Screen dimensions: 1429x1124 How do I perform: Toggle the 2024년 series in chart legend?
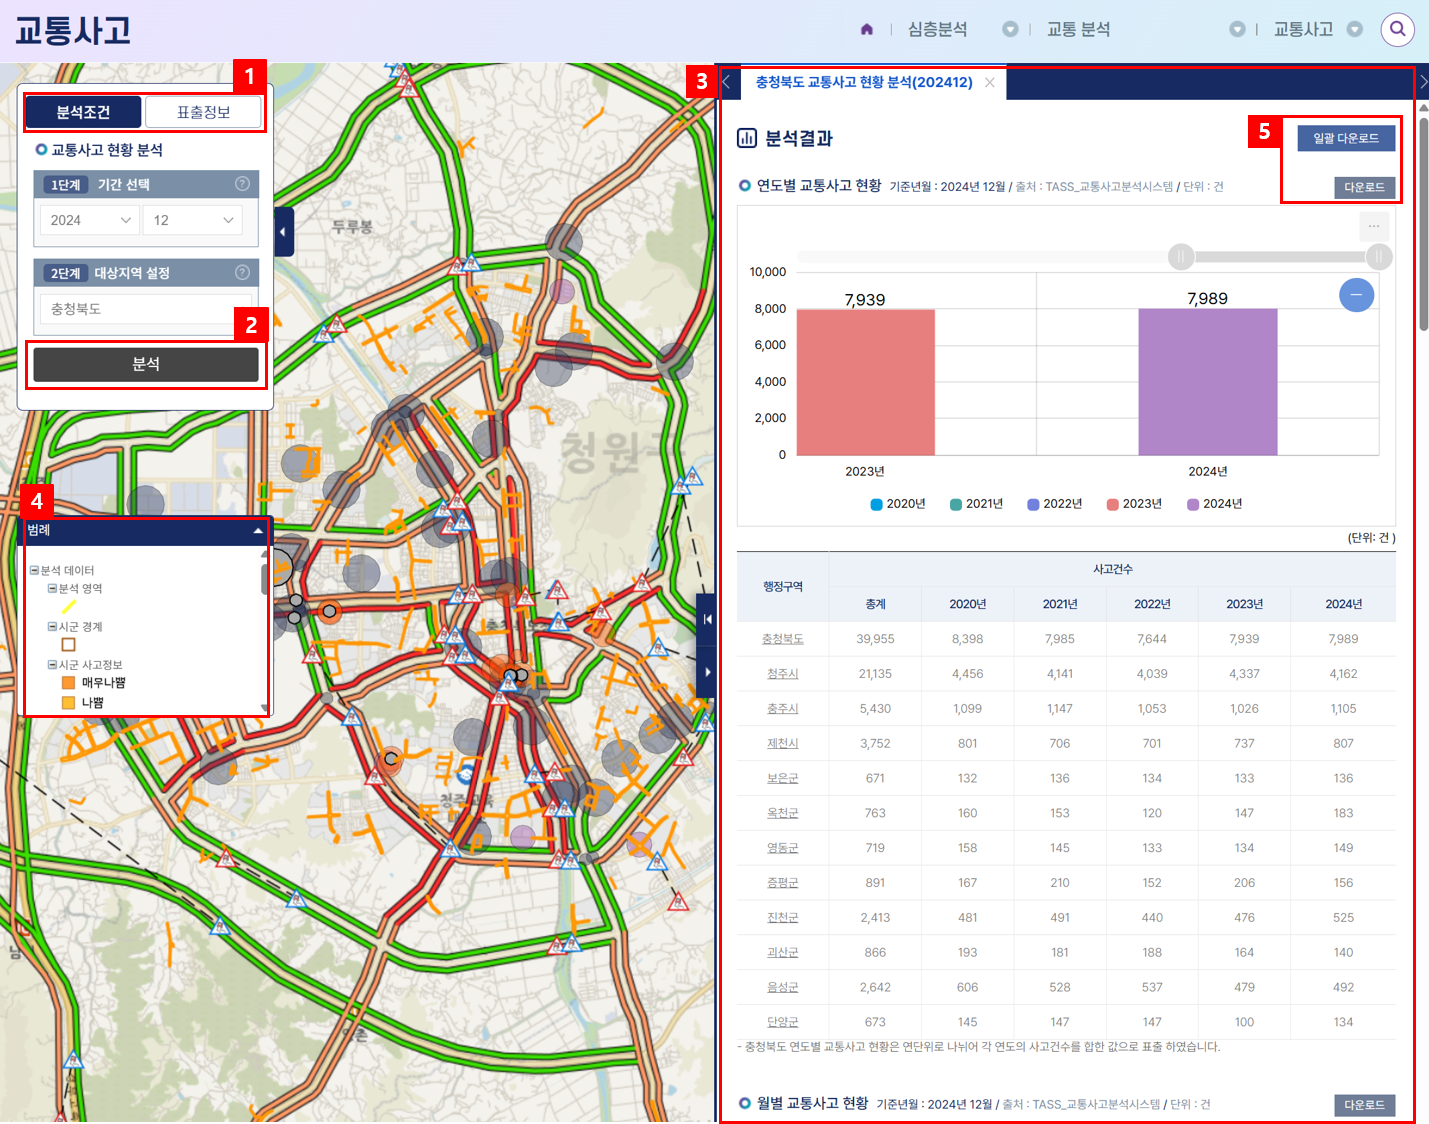(1214, 504)
